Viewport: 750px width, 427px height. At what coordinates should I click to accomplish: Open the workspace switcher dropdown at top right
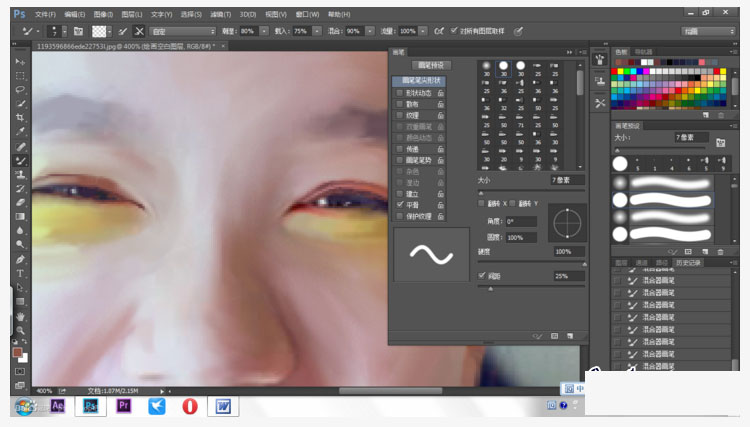pyautogui.click(x=708, y=31)
